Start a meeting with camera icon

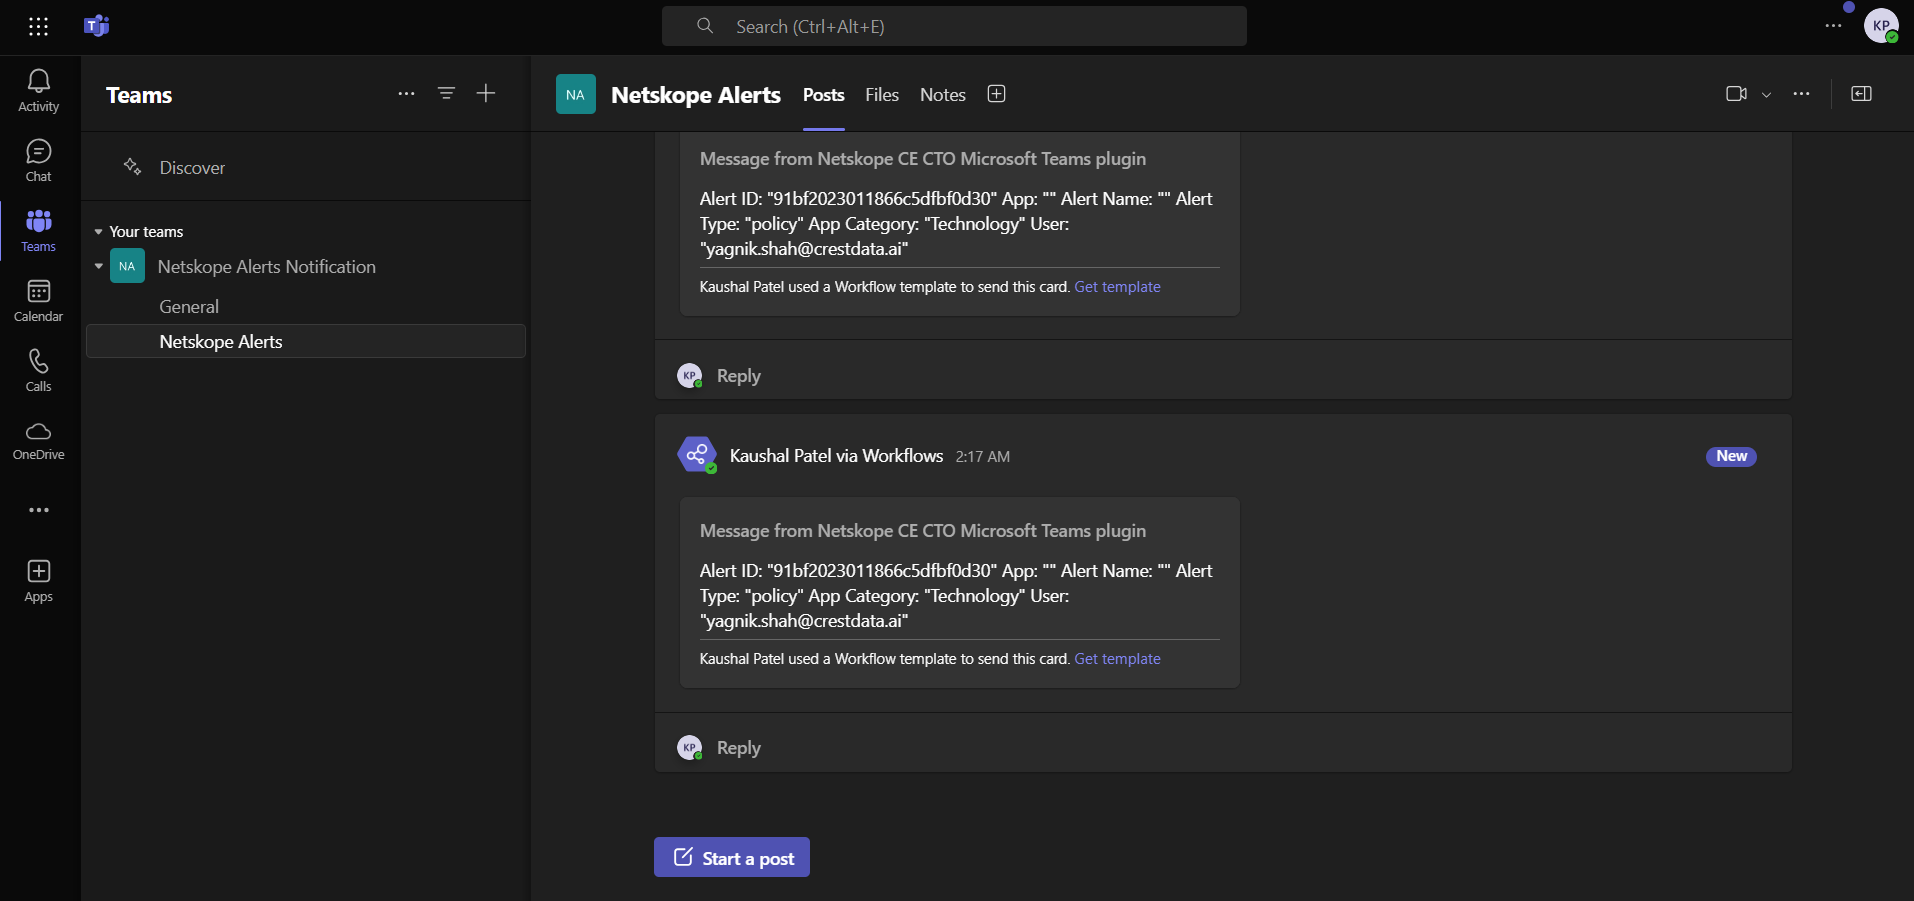(1736, 94)
